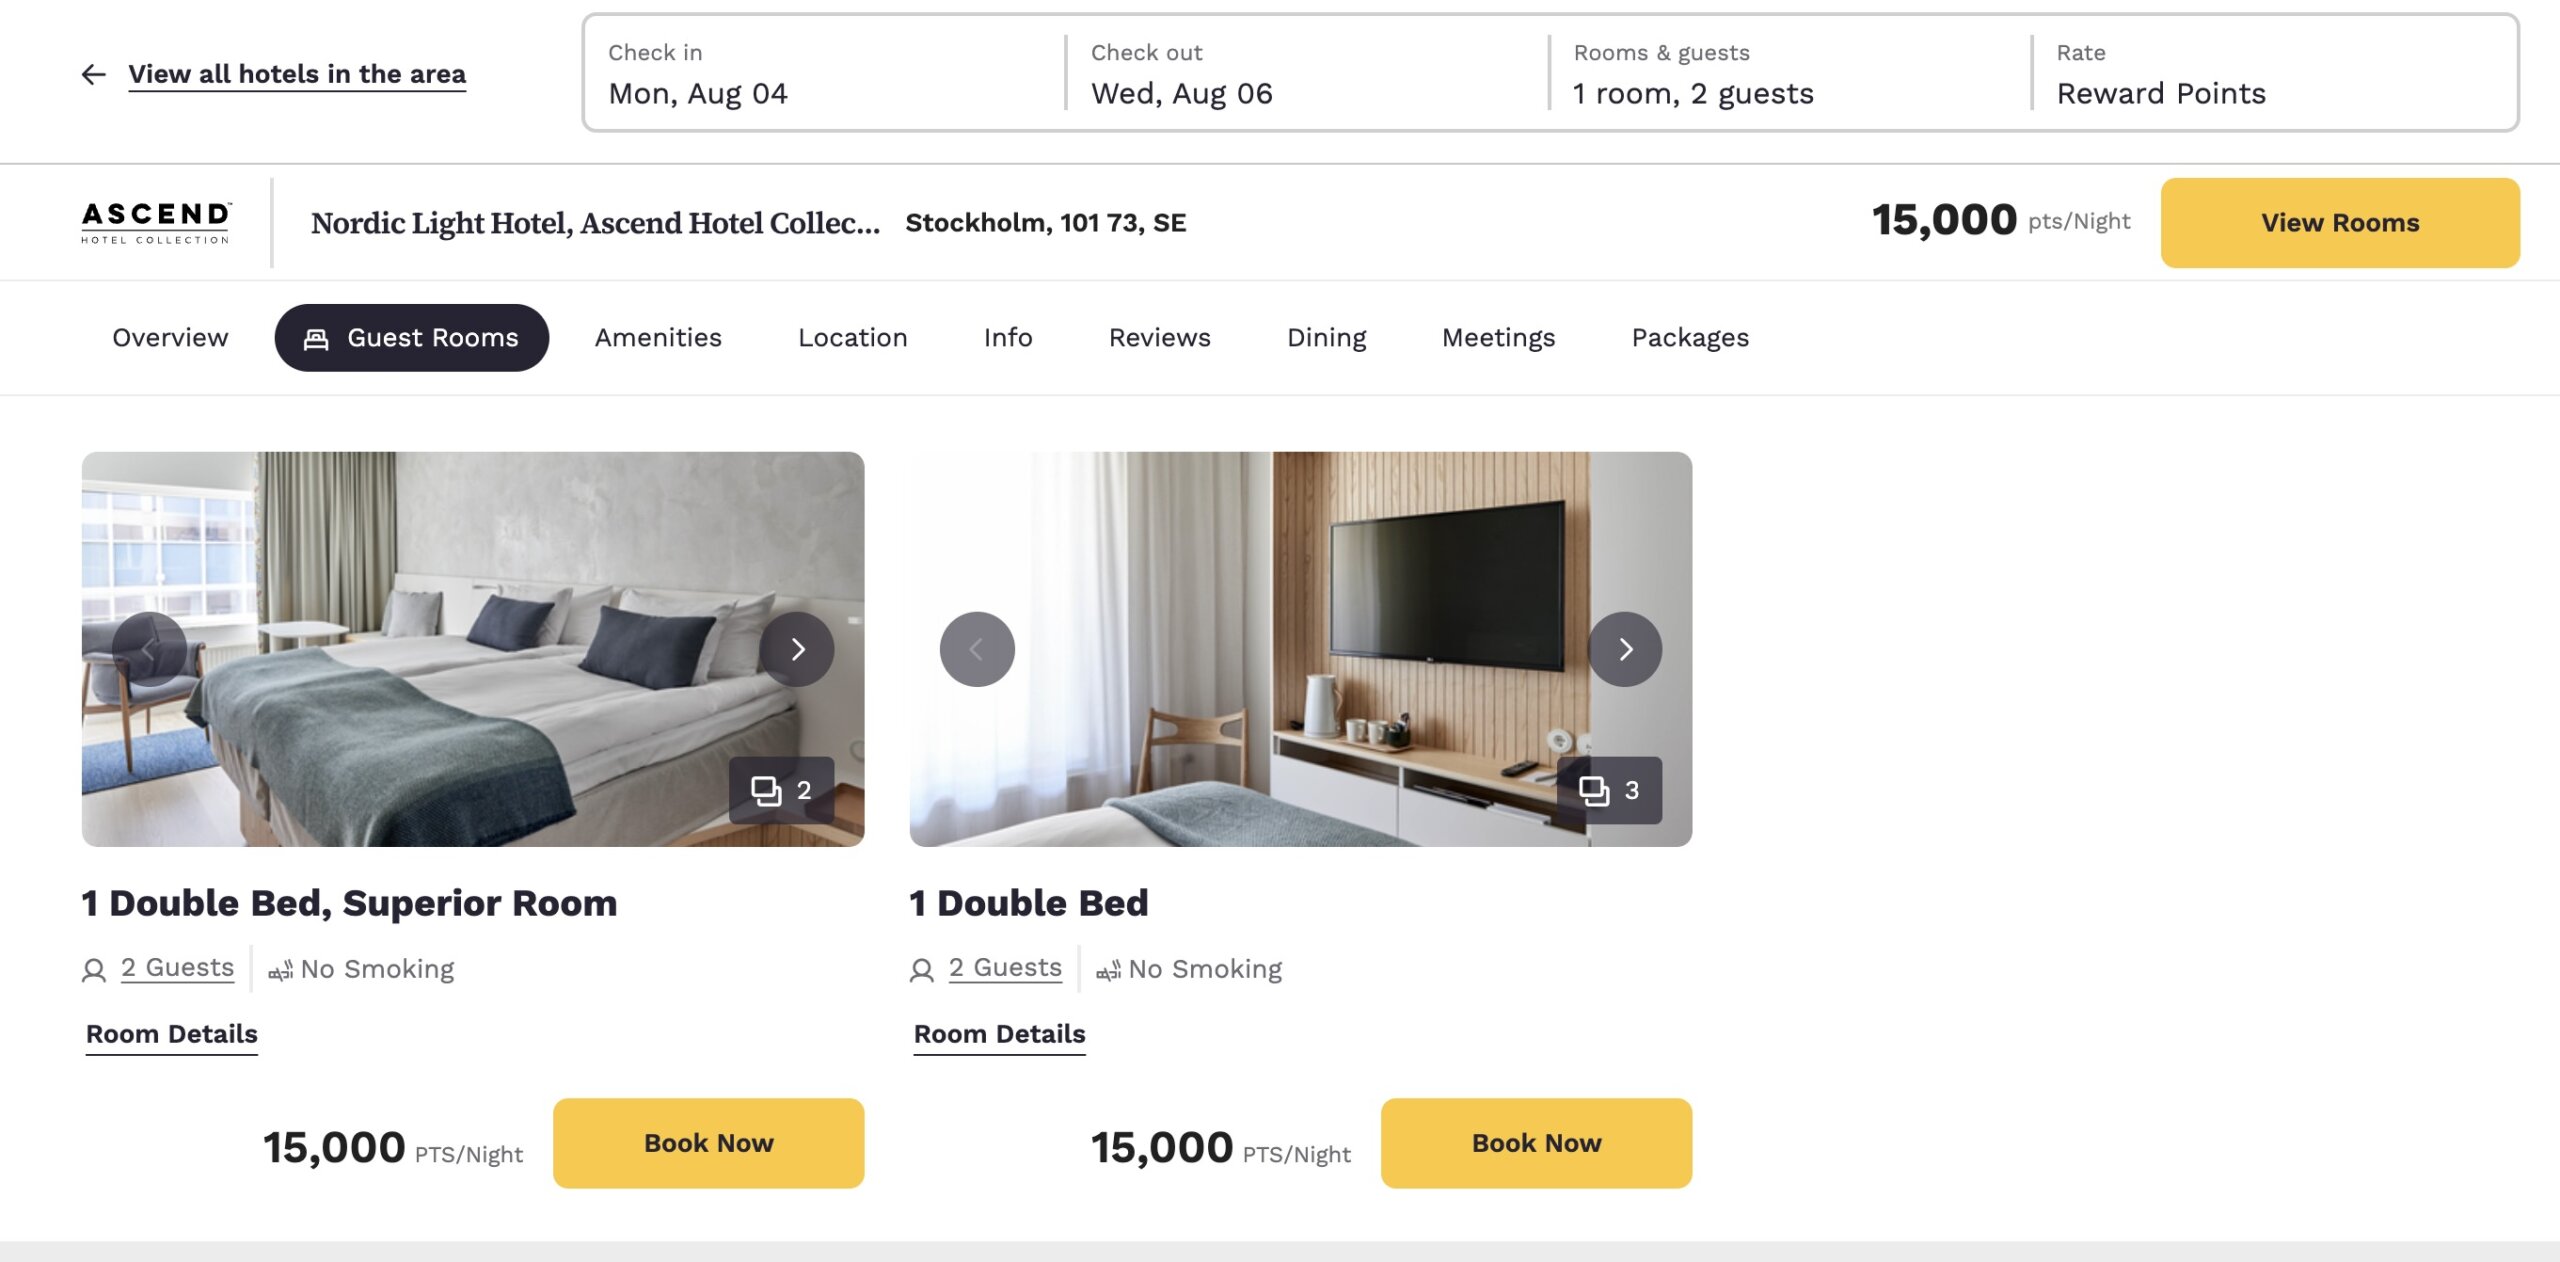Click the Ascend Hotel Collection logo
Image resolution: width=2560 pixels, height=1262 pixels.
pos(156,222)
